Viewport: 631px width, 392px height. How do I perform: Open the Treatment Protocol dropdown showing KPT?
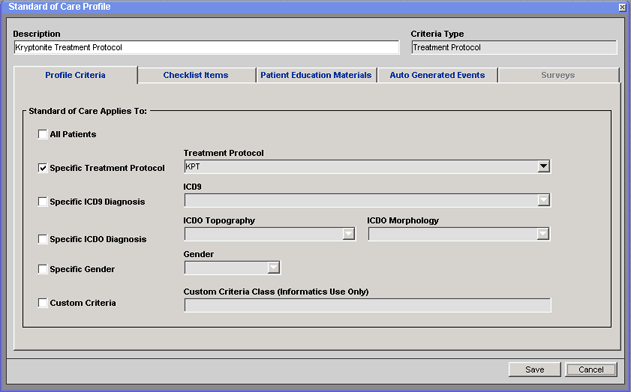[x=543, y=166]
